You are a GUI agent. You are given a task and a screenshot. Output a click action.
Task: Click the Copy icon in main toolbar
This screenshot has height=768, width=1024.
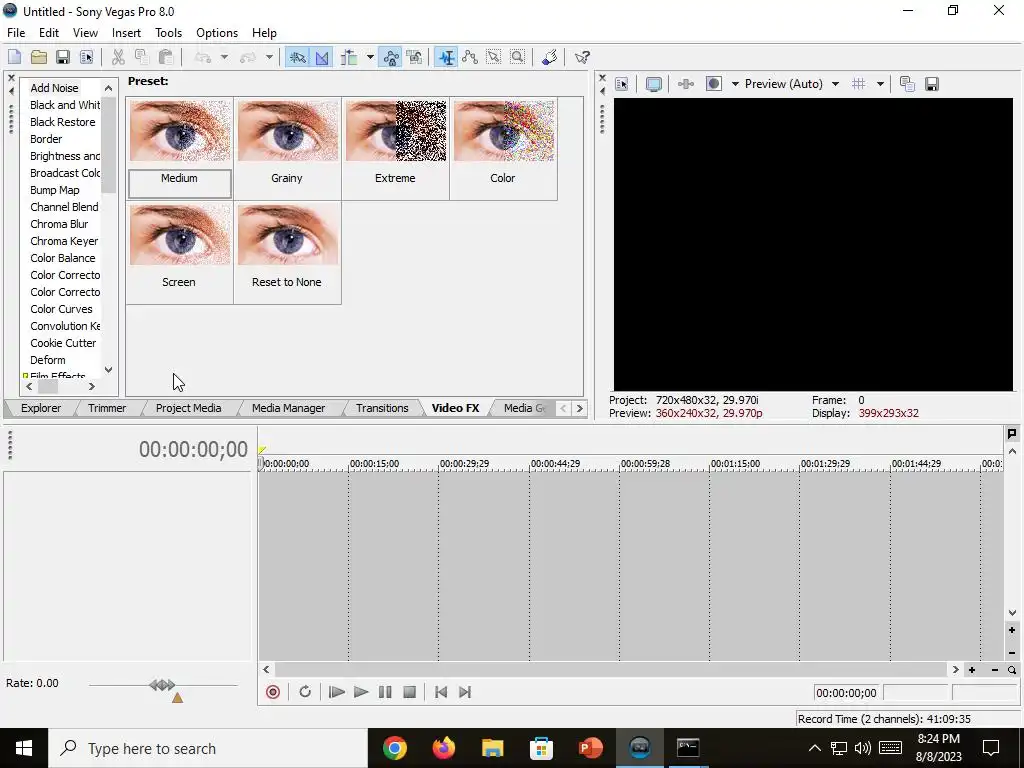click(142, 57)
